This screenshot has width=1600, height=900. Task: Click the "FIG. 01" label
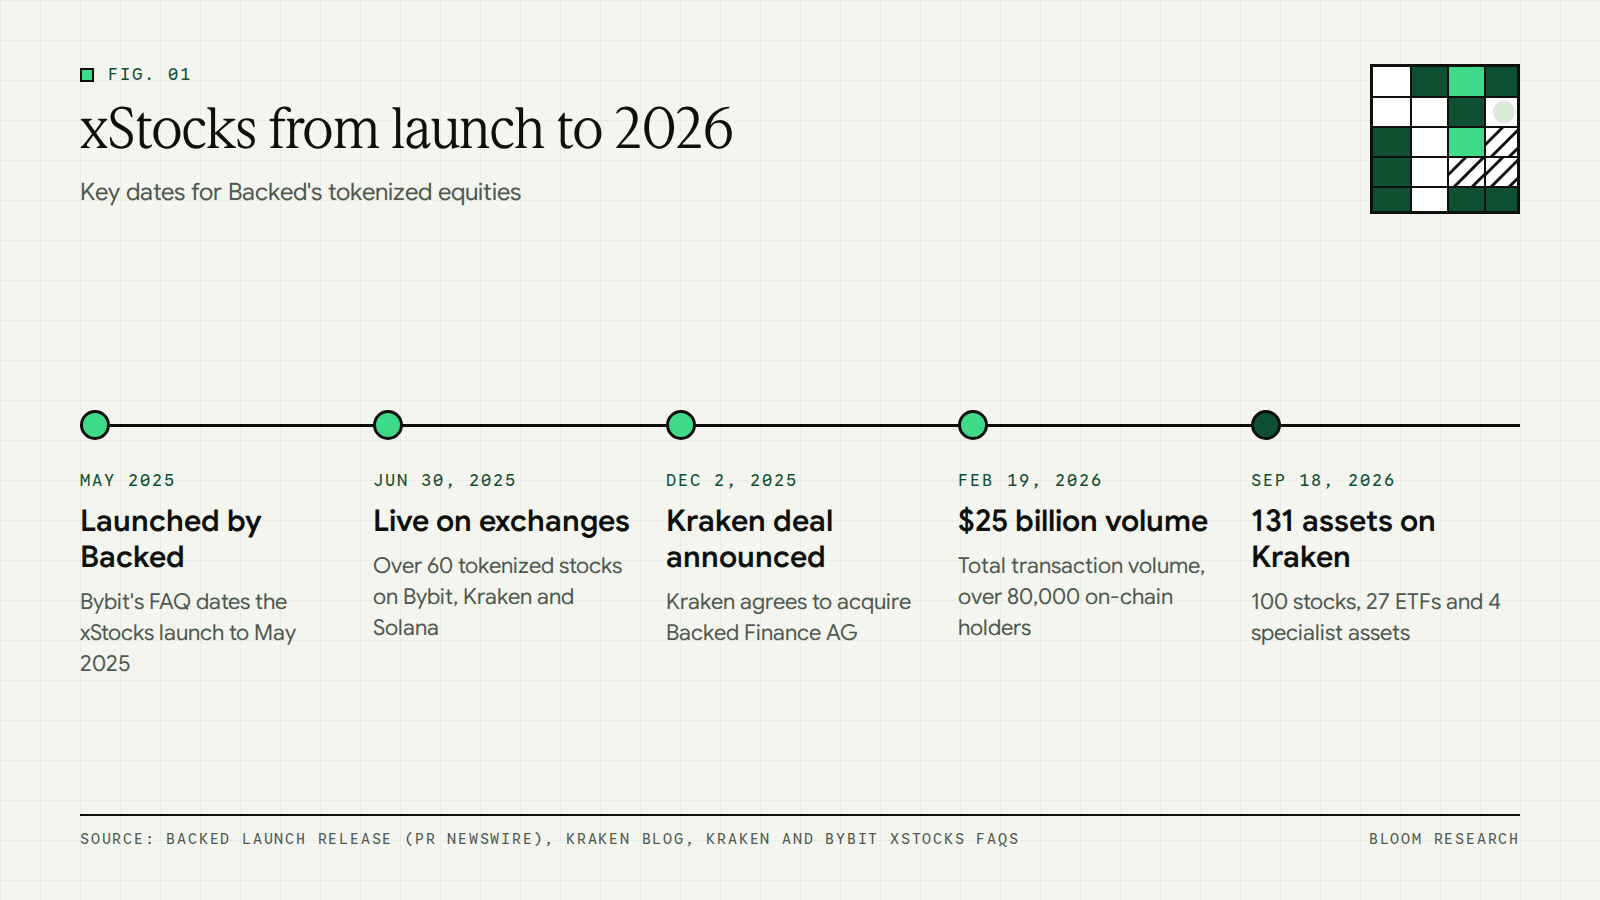[149, 75]
